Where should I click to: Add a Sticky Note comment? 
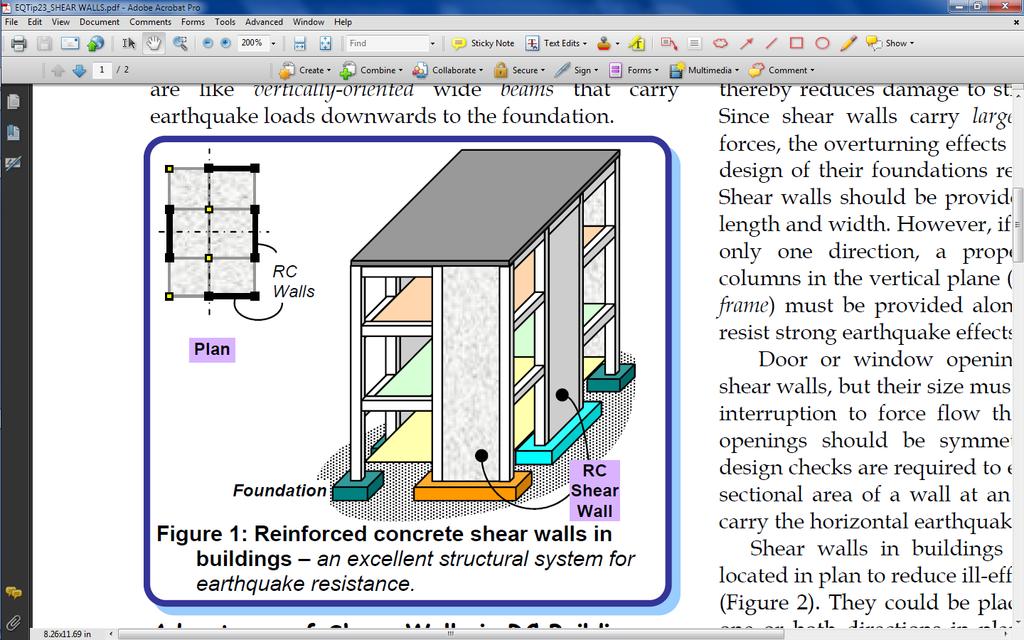pyautogui.click(x=483, y=43)
